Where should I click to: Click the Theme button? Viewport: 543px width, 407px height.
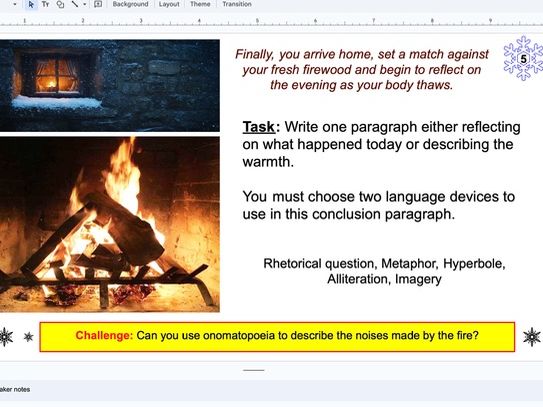[200, 5]
